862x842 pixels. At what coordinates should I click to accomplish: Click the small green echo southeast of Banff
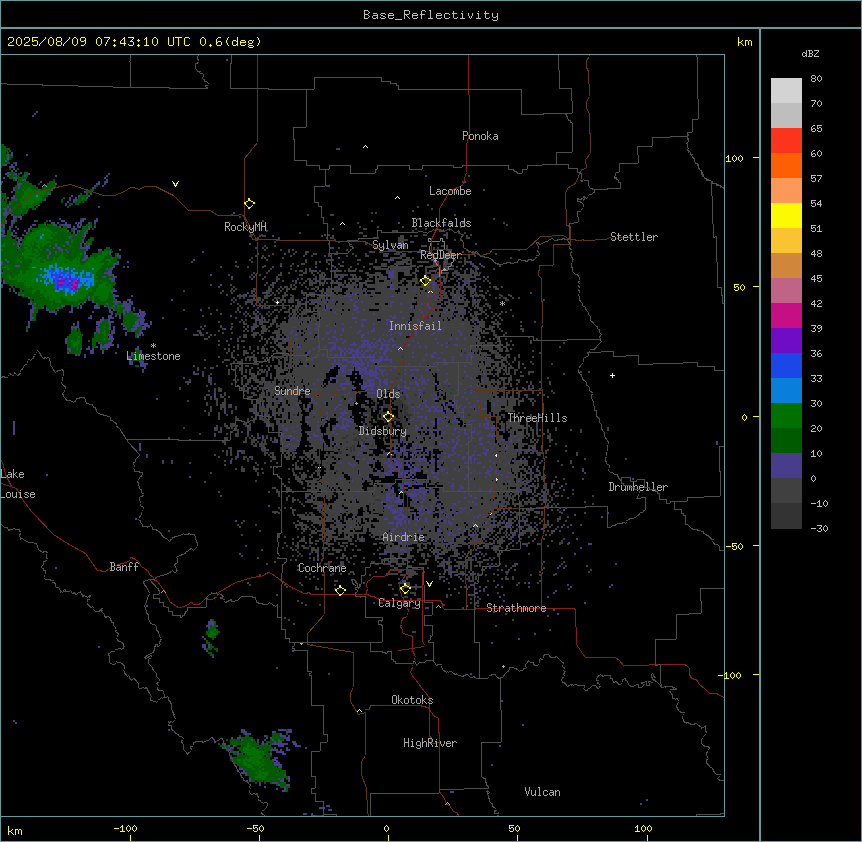point(212,636)
